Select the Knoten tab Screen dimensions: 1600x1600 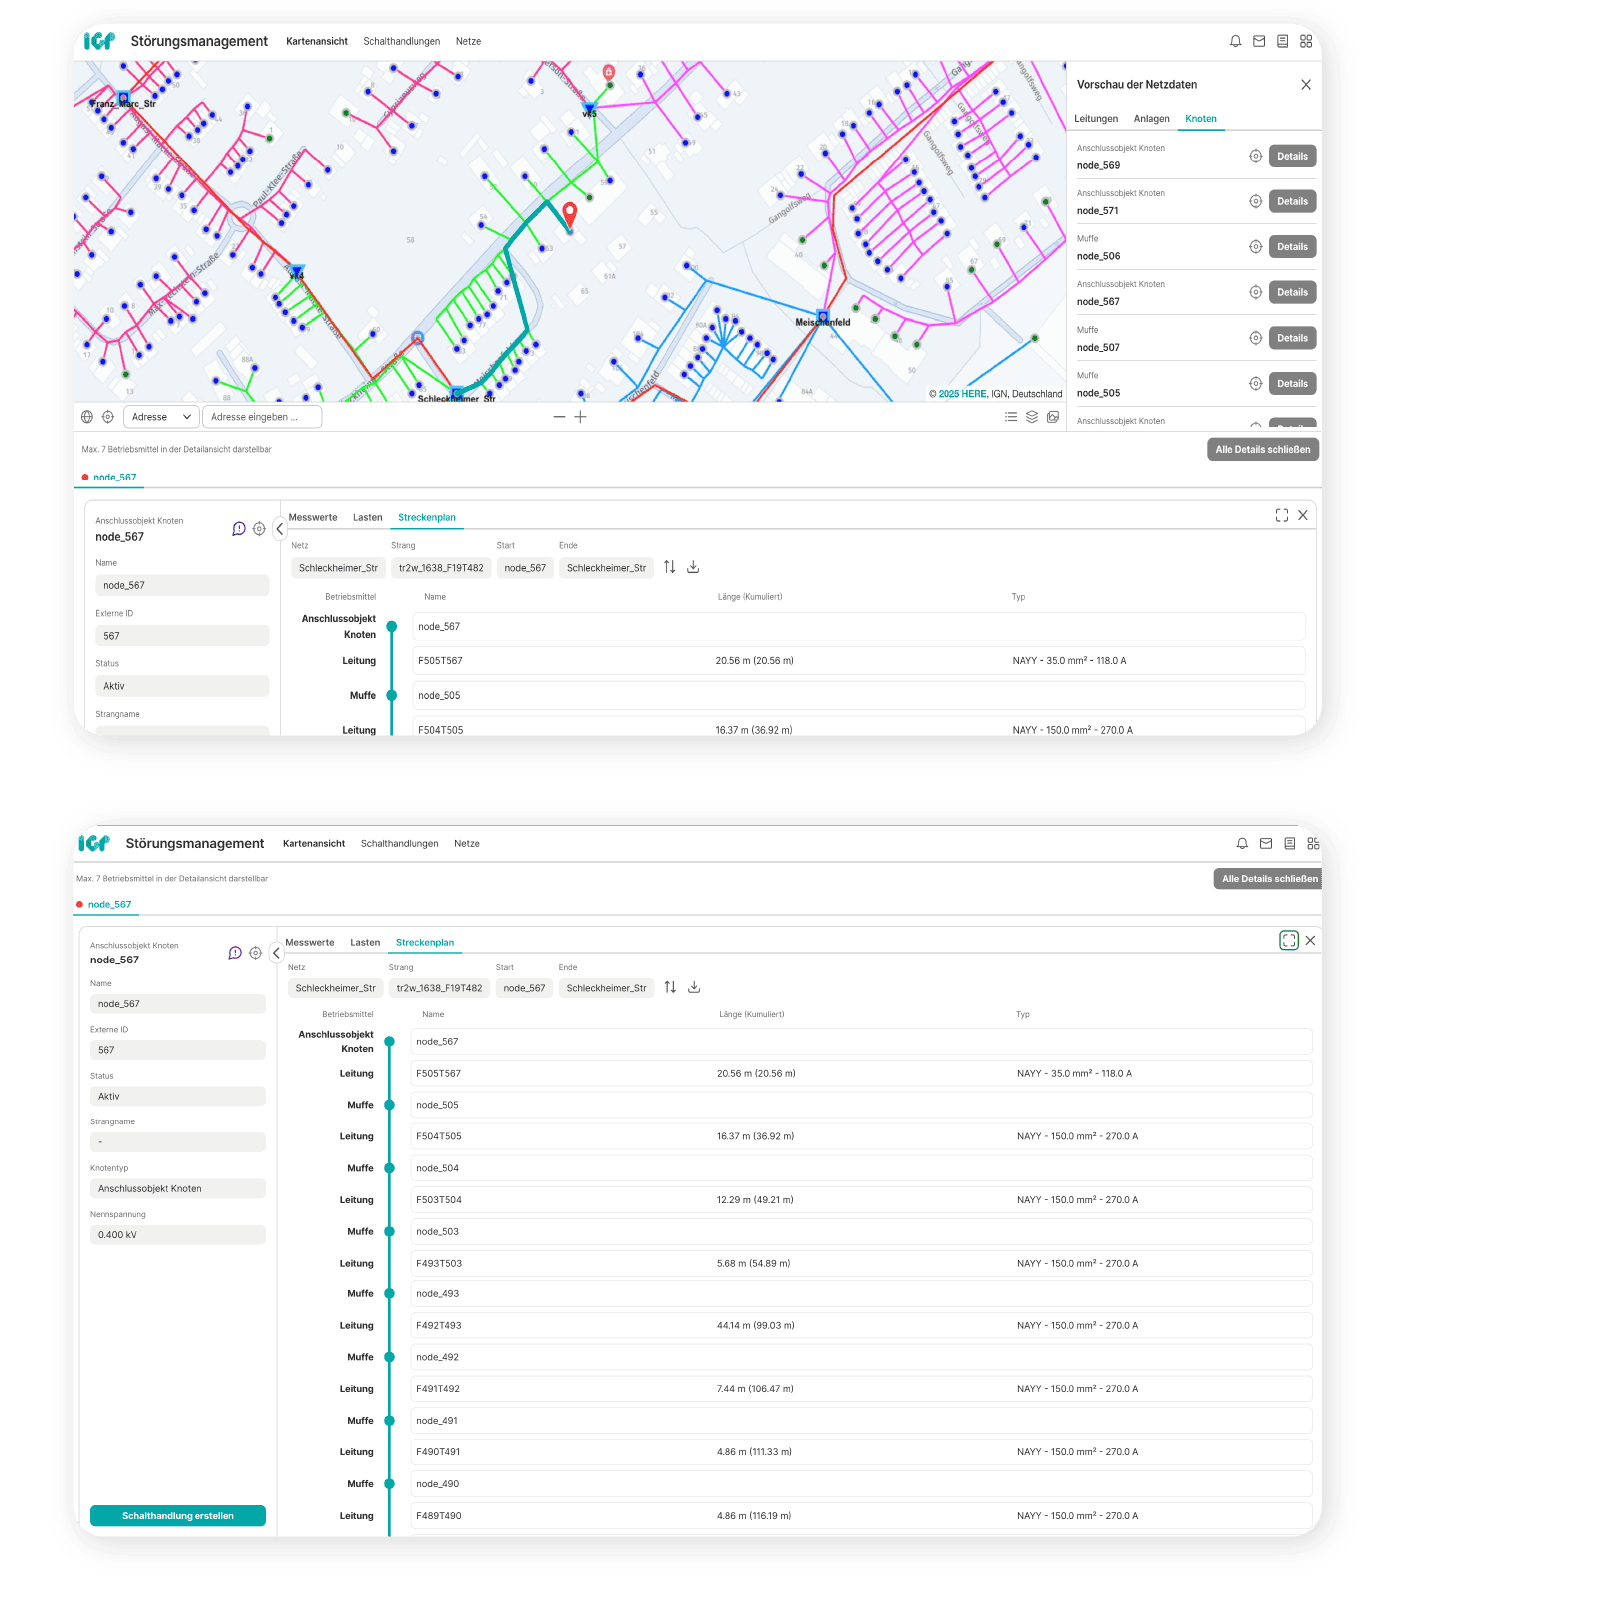tap(1201, 119)
